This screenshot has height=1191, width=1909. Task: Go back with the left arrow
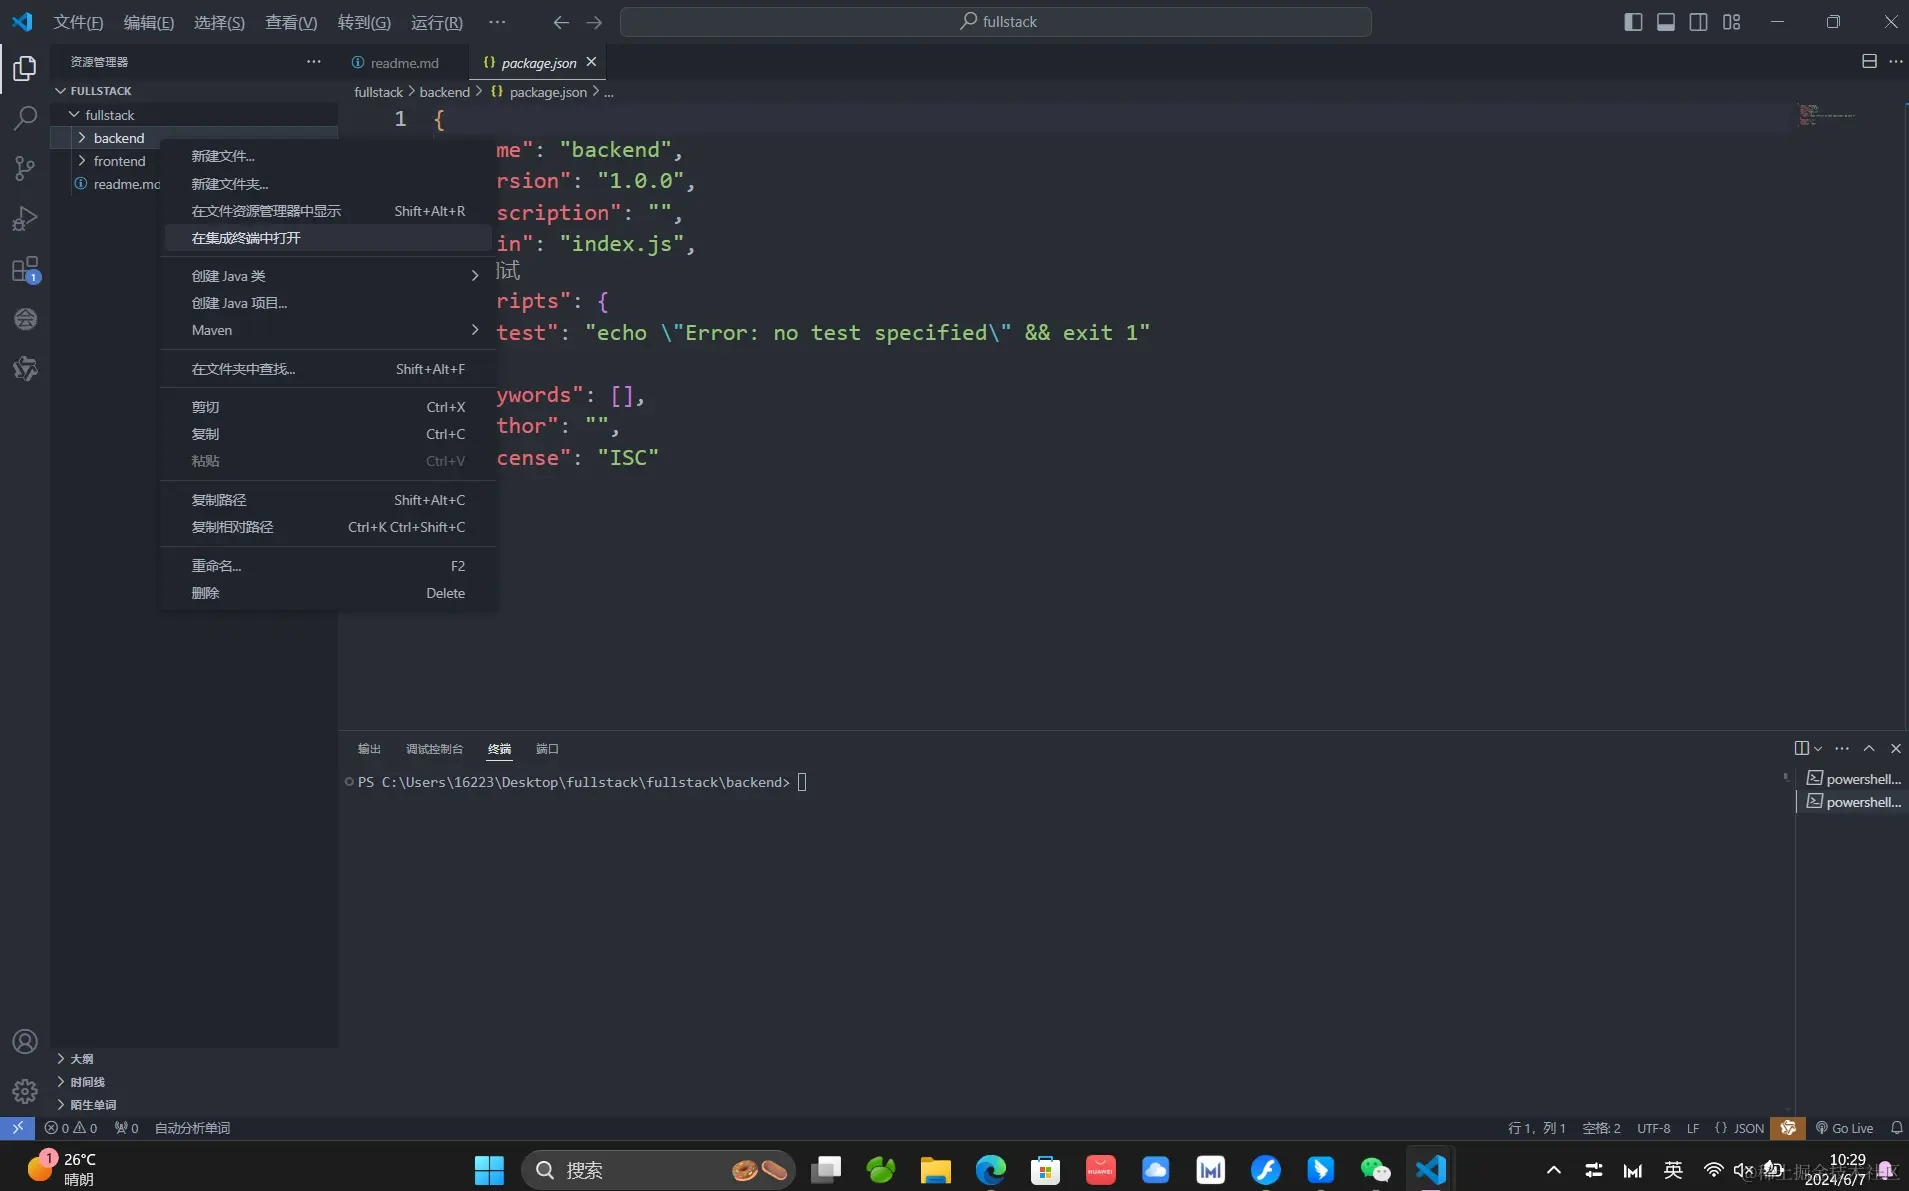tap(561, 22)
